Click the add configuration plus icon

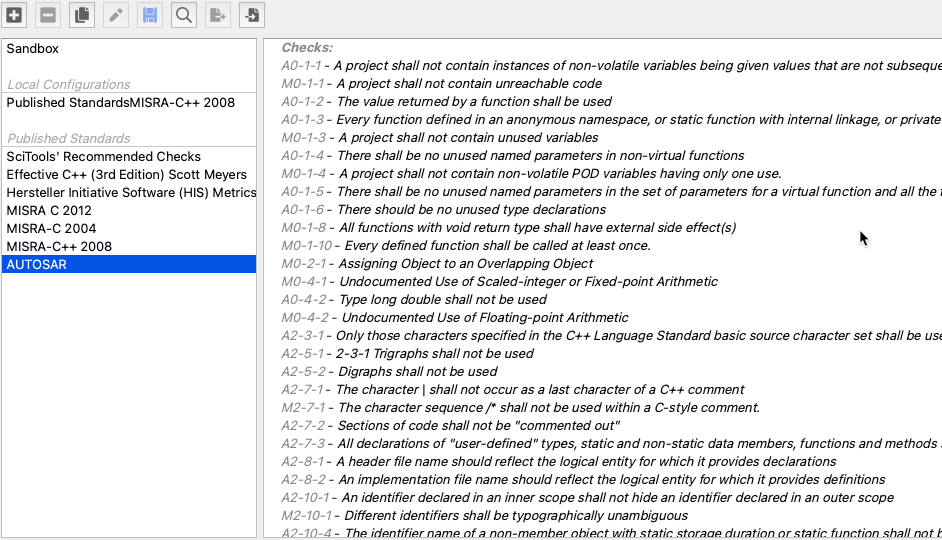tap(14, 15)
